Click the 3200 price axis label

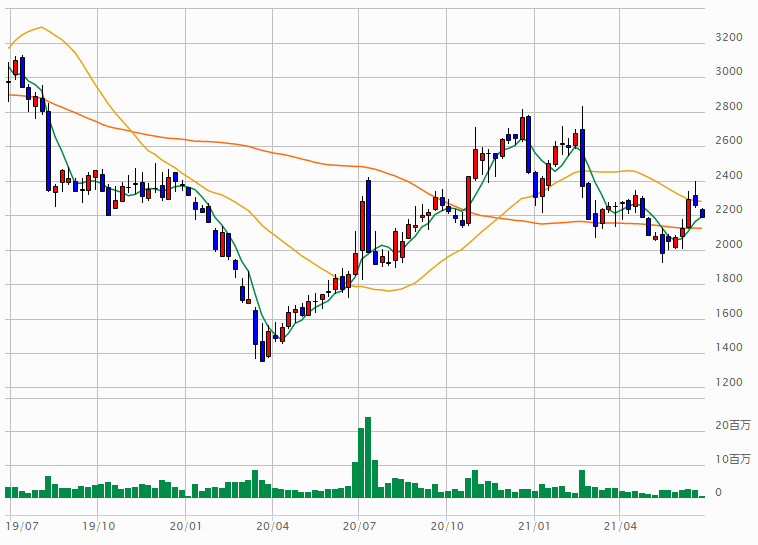(729, 37)
